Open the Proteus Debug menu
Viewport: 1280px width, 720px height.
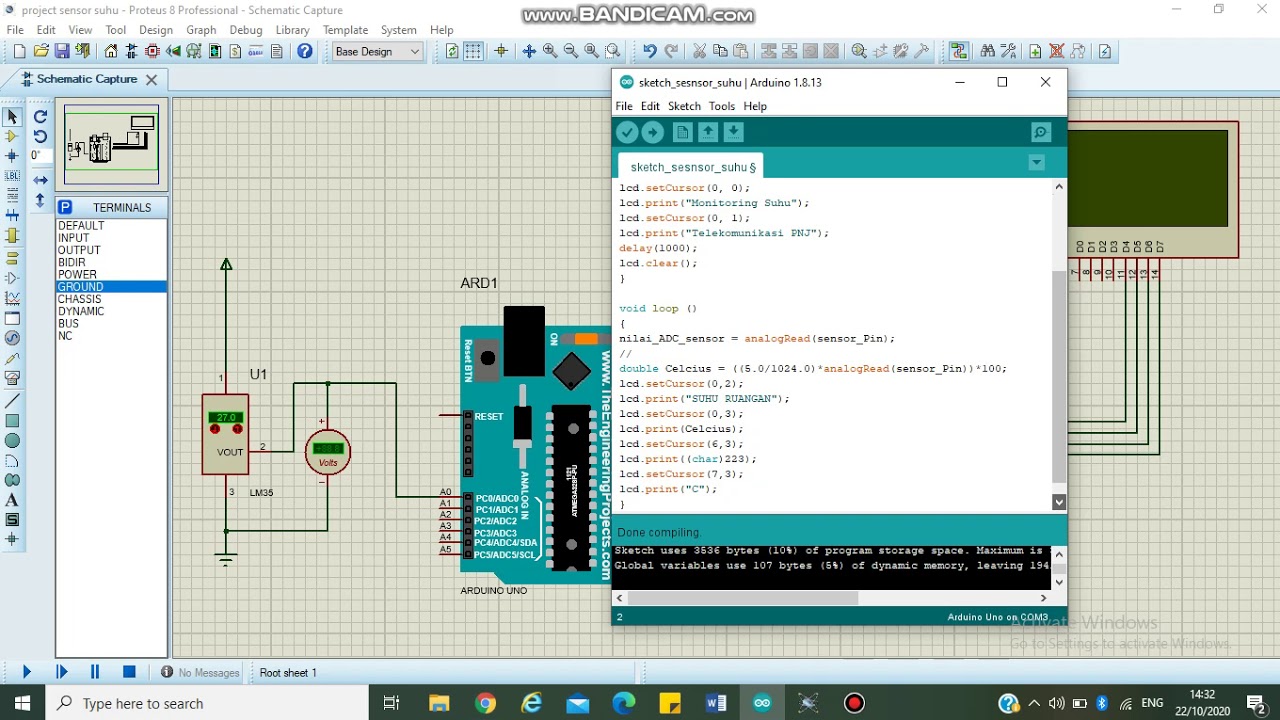[x=245, y=30]
